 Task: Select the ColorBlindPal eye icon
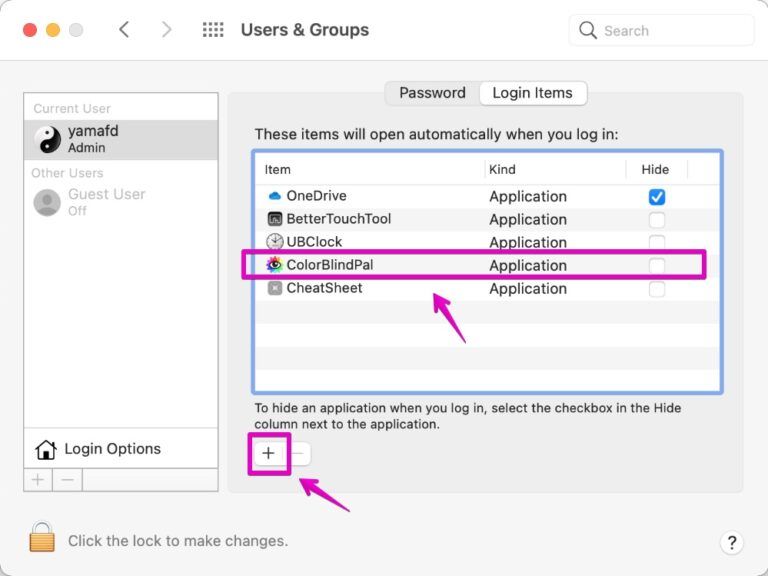[x=275, y=265]
